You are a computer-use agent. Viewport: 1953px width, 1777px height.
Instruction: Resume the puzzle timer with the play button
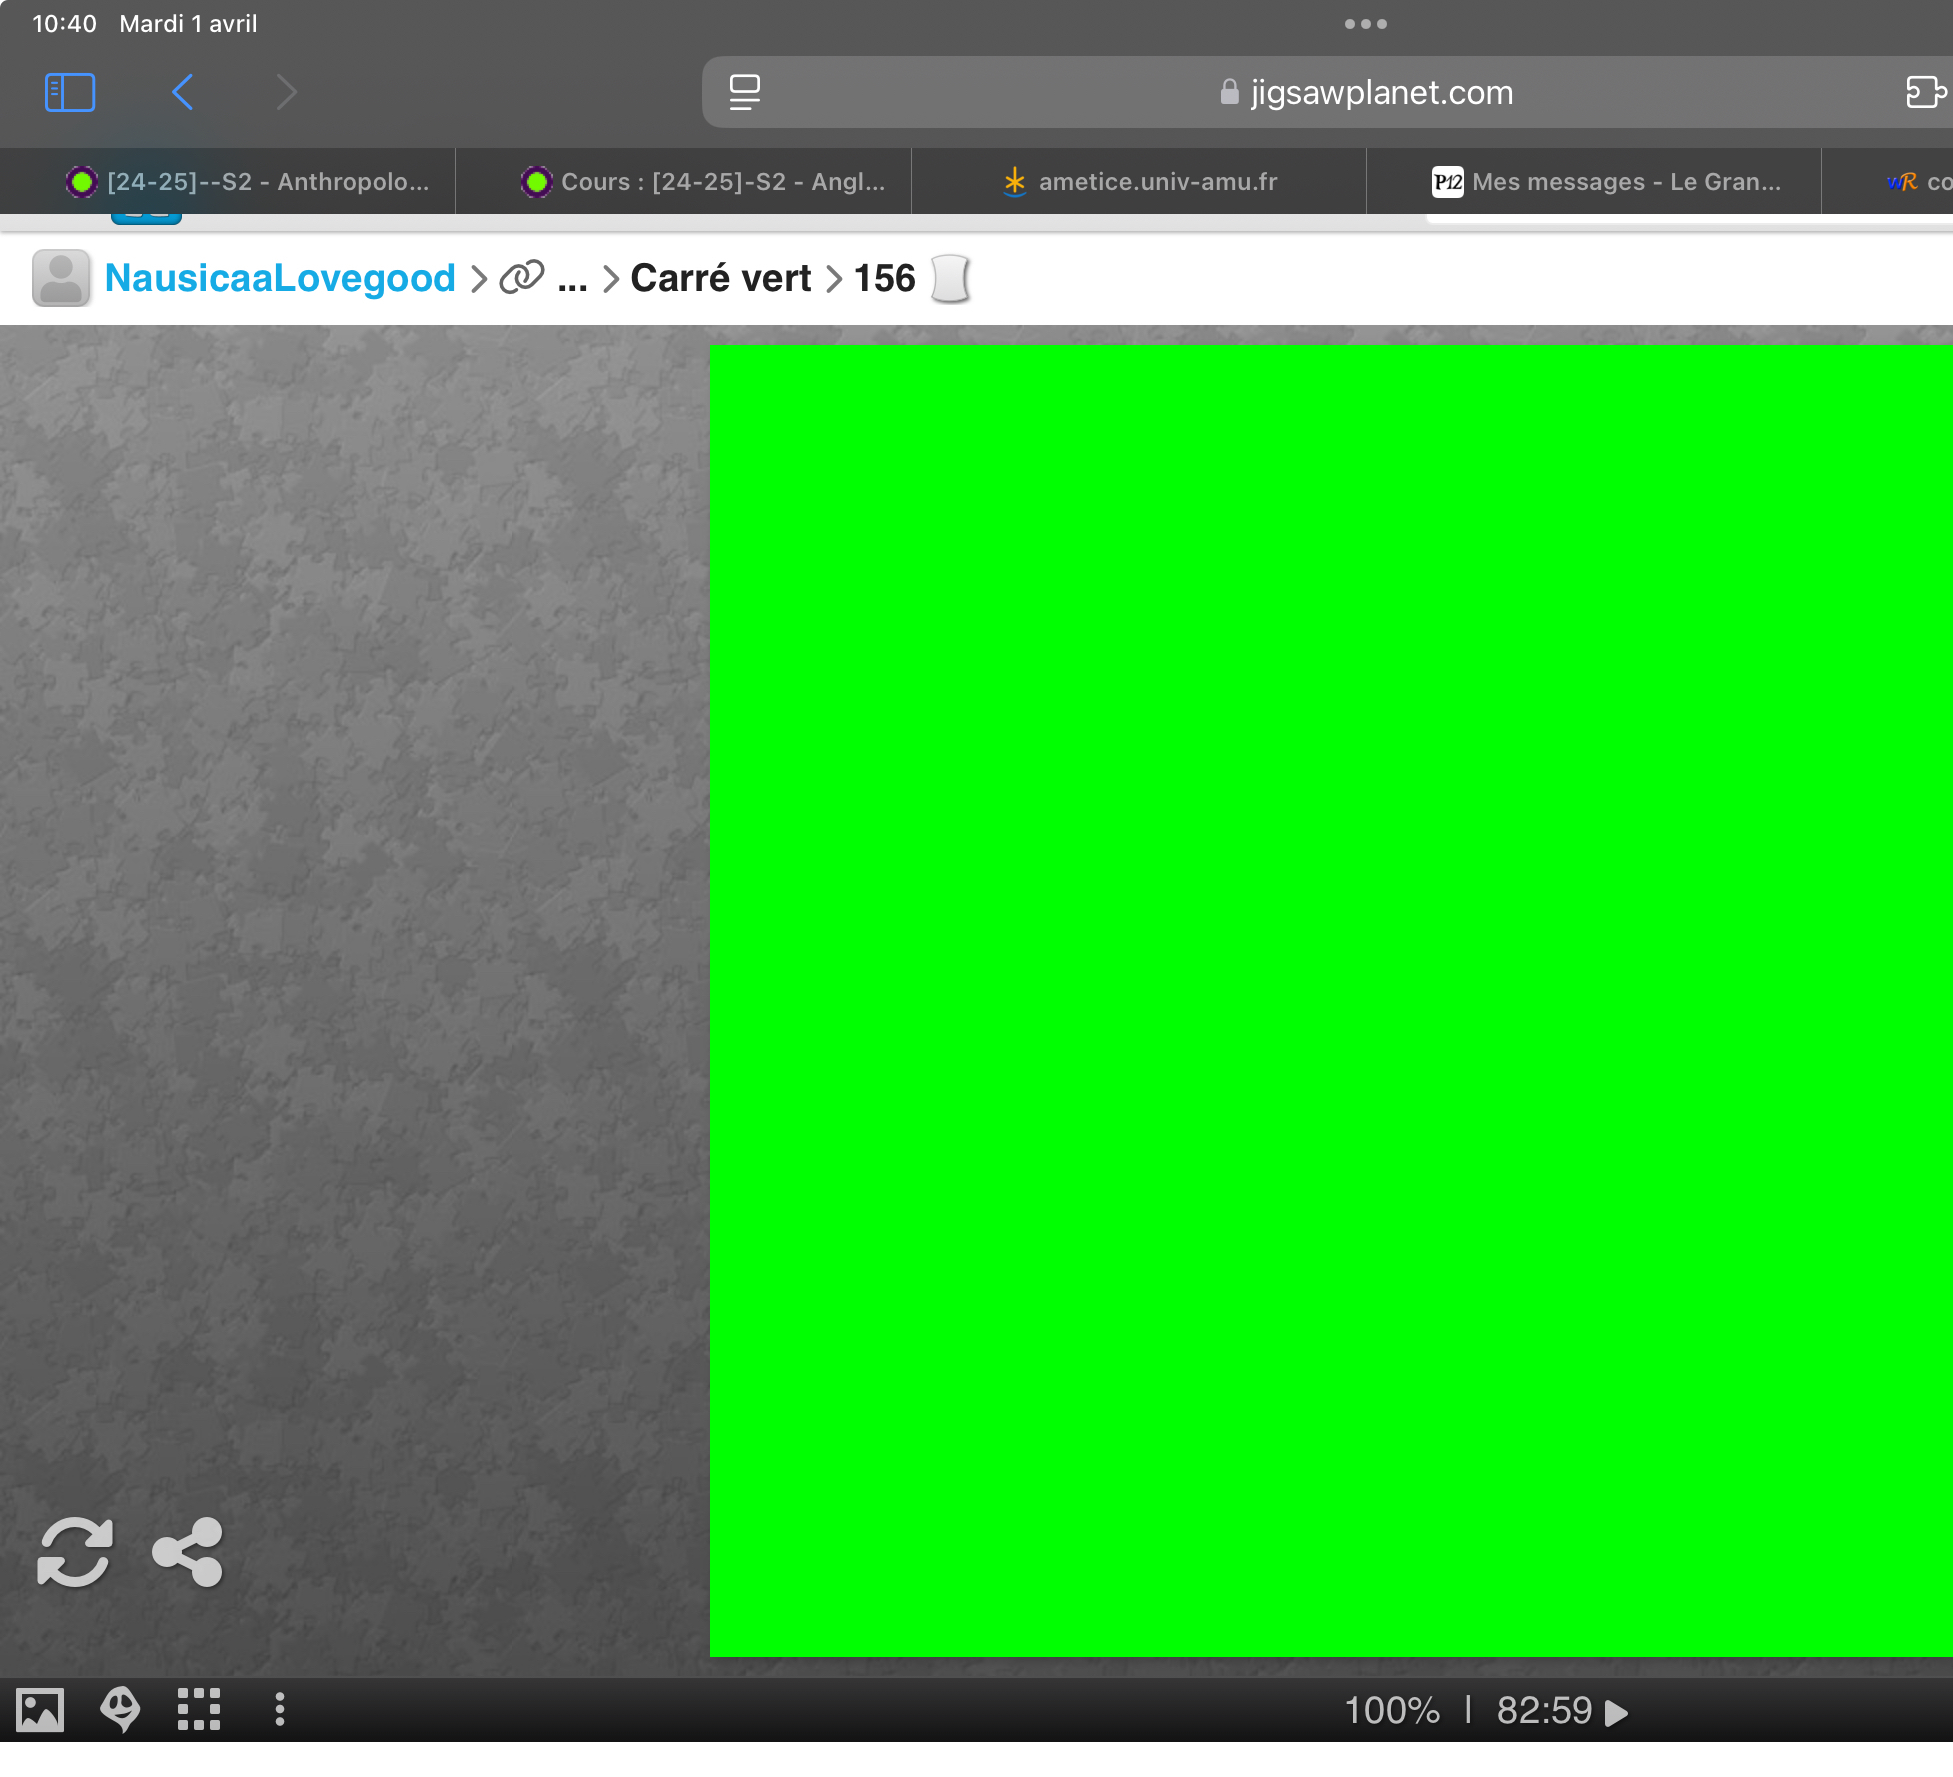1616,1712
